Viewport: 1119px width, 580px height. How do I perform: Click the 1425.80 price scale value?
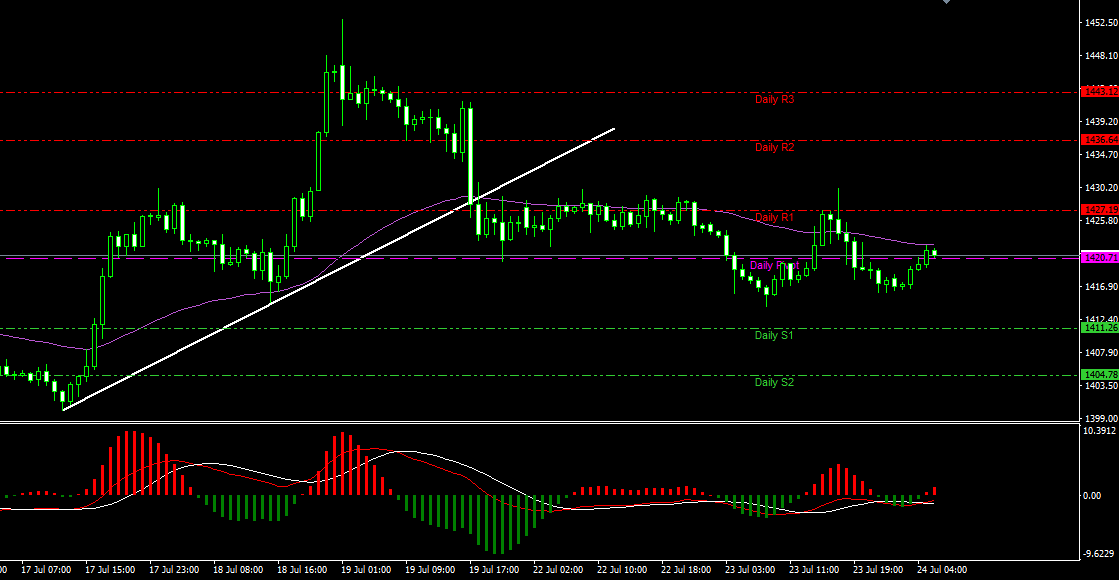point(1101,221)
